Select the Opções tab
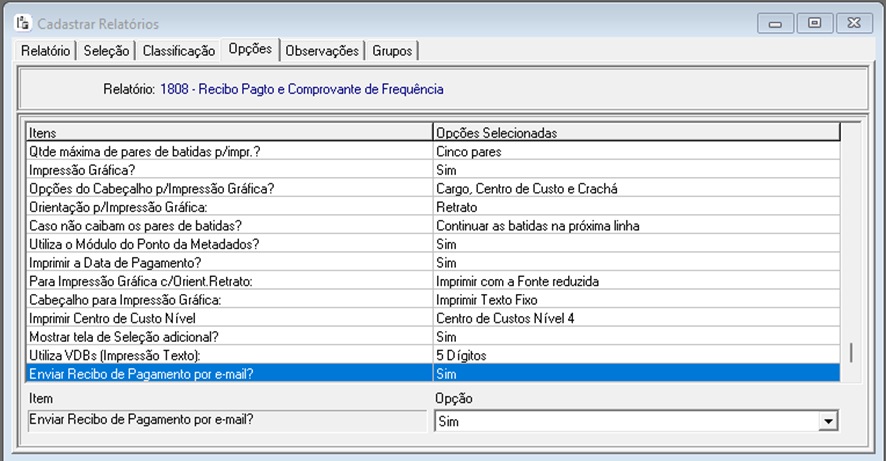The height and width of the screenshot is (461, 886). (249, 49)
